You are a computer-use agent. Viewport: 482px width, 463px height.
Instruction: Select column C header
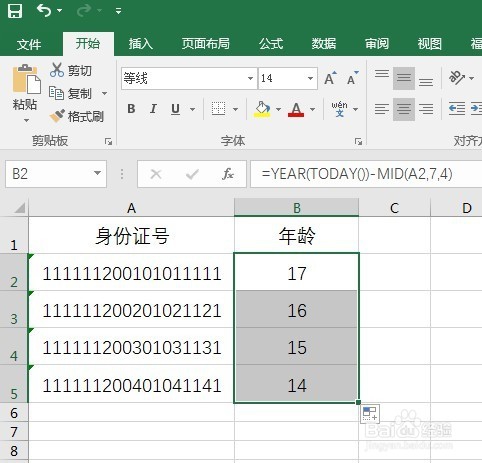click(x=394, y=208)
